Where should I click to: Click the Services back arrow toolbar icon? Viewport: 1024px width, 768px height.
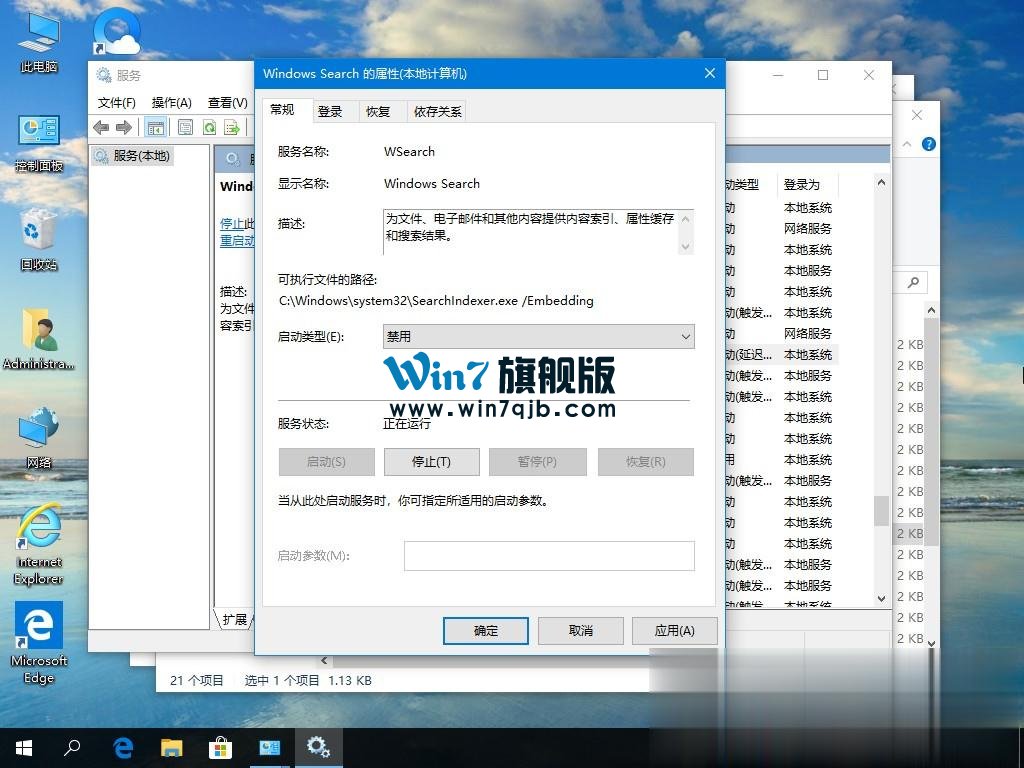[x=101, y=127]
